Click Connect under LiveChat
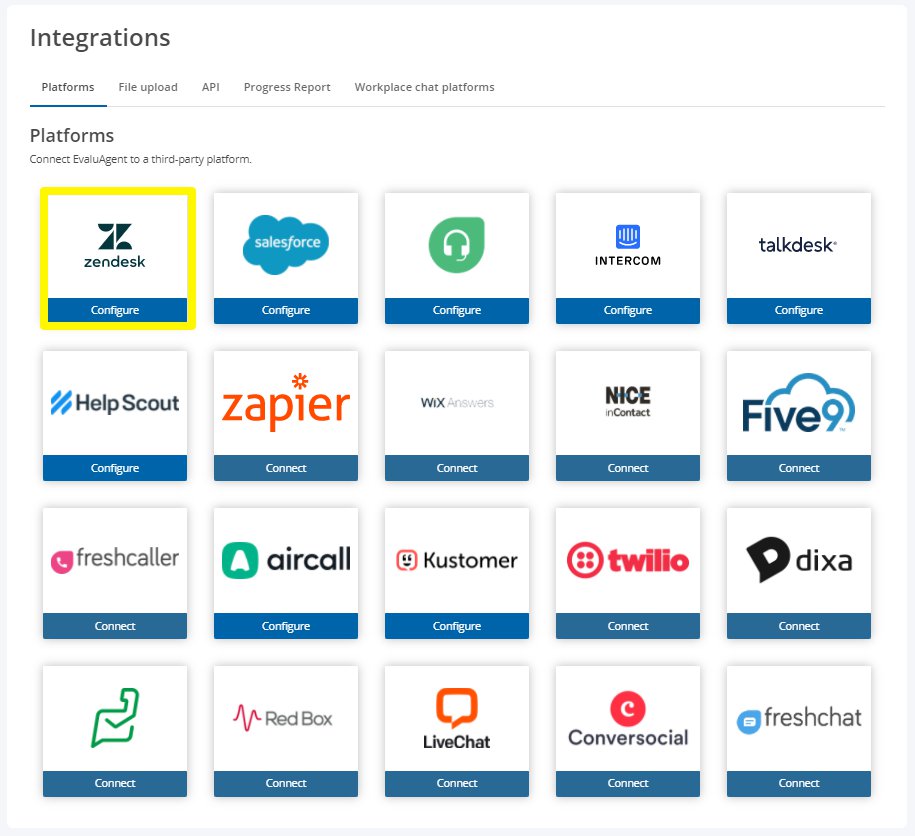The width and height of the screenshot is (915, 836). 457,783
